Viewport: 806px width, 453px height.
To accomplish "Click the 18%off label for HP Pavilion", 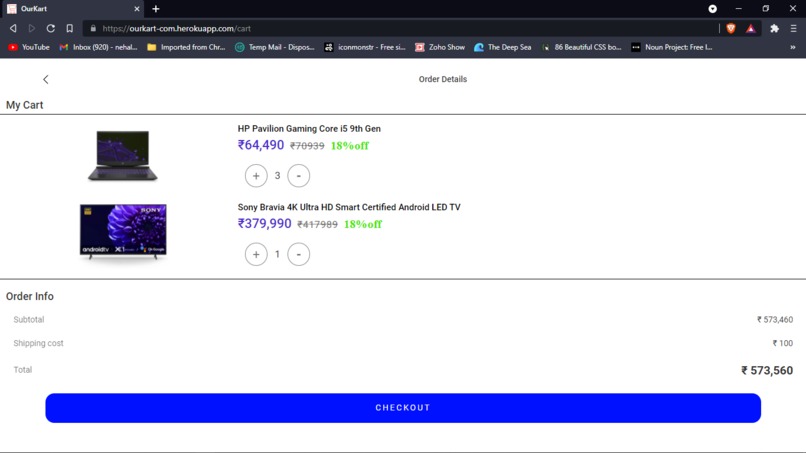I will click(x=350, y=146).
